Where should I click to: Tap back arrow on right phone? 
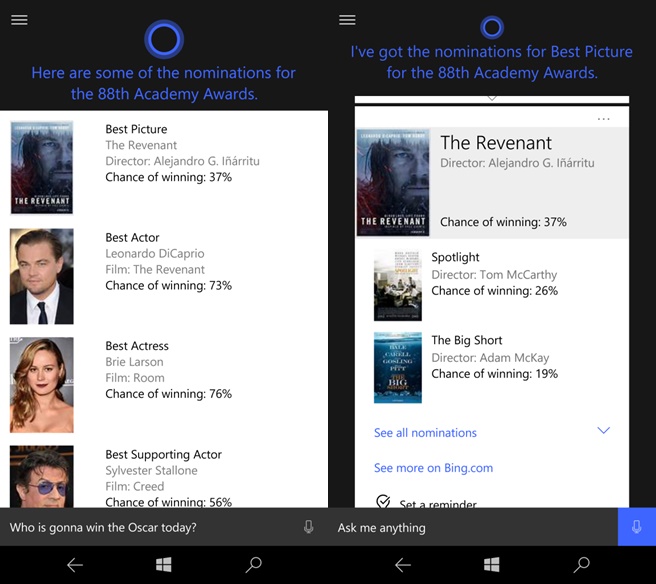403,565
